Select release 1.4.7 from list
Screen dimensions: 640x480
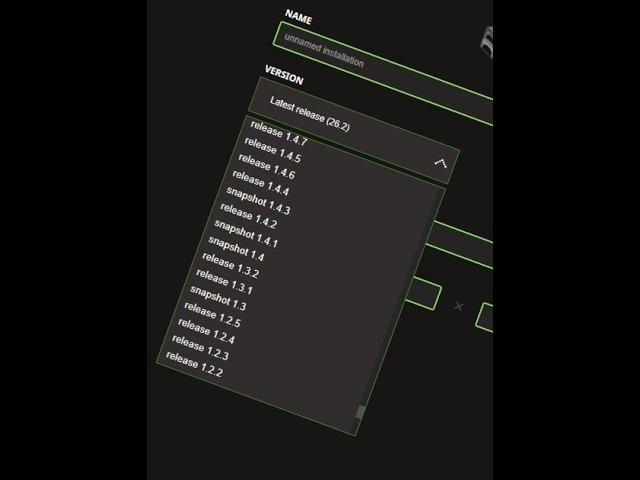pos(279,133)
